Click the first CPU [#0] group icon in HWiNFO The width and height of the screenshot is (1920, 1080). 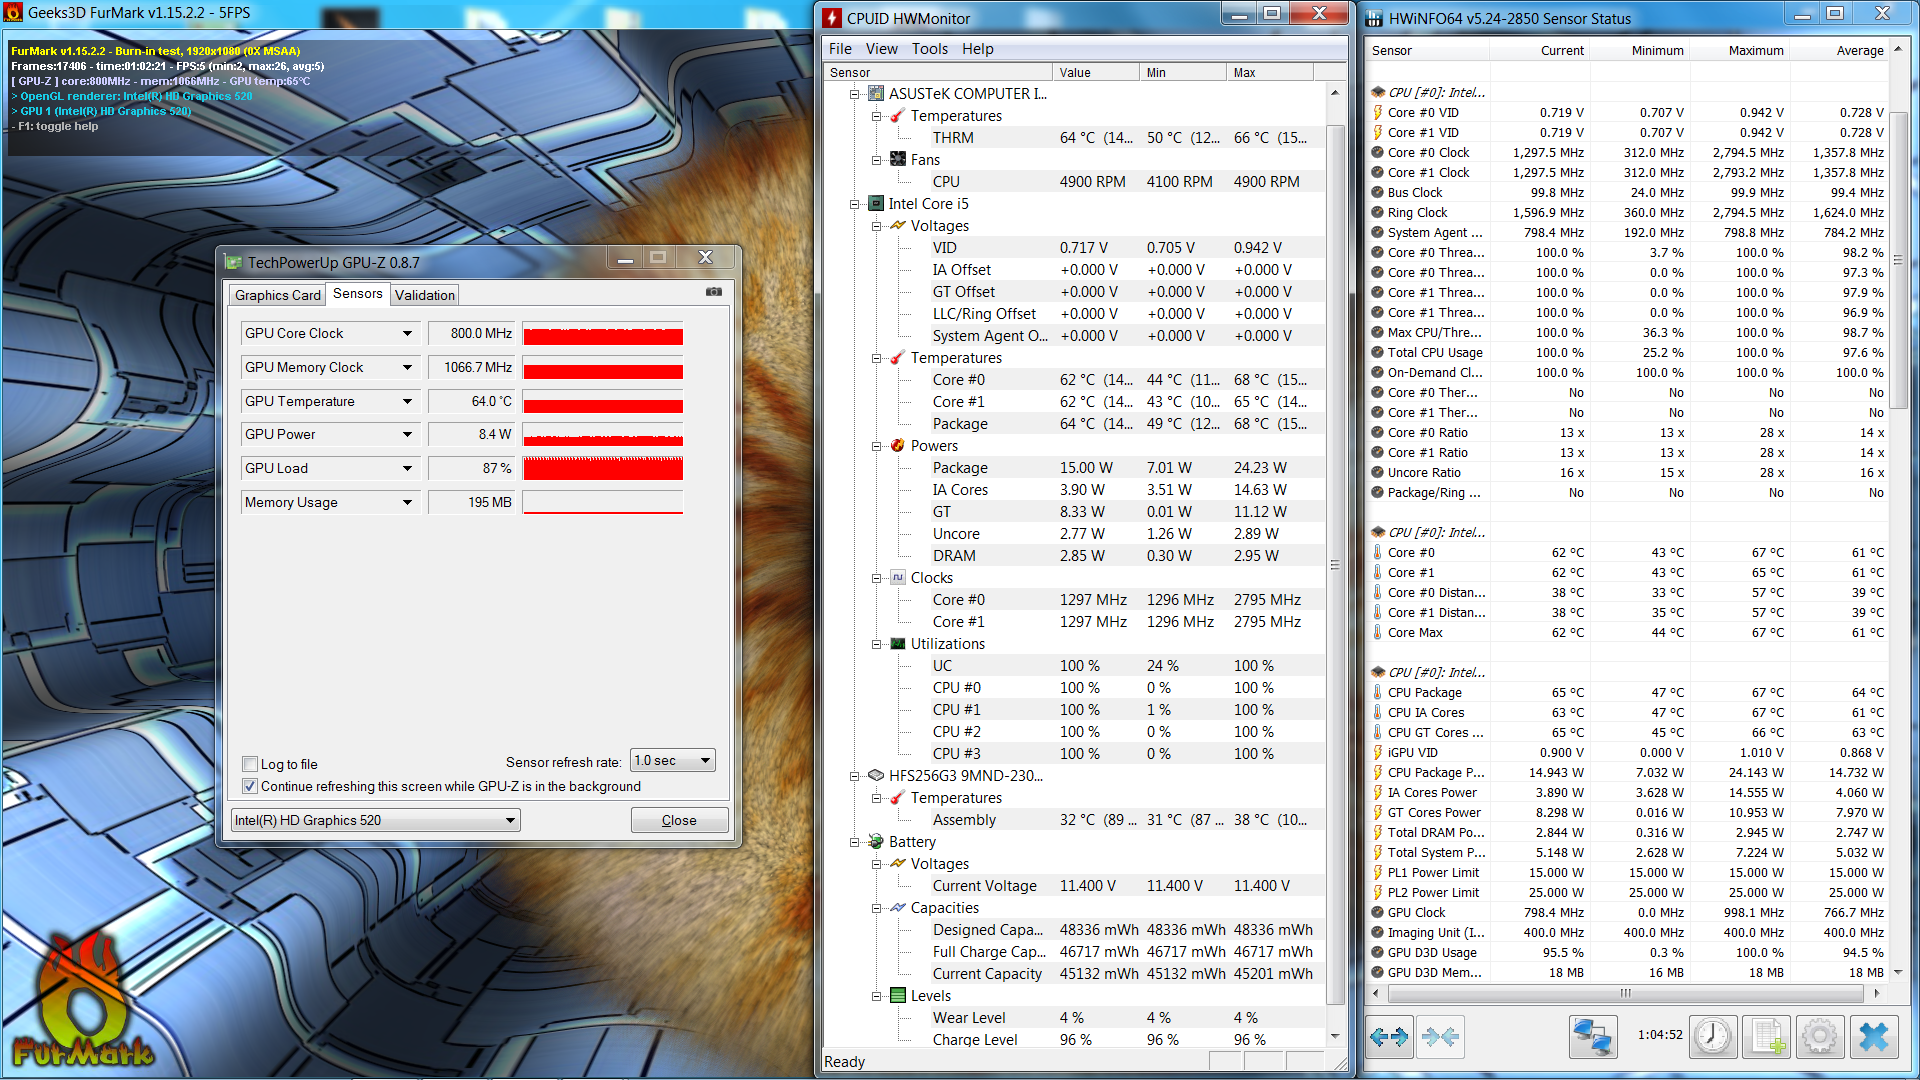[x=1378, y=92]
